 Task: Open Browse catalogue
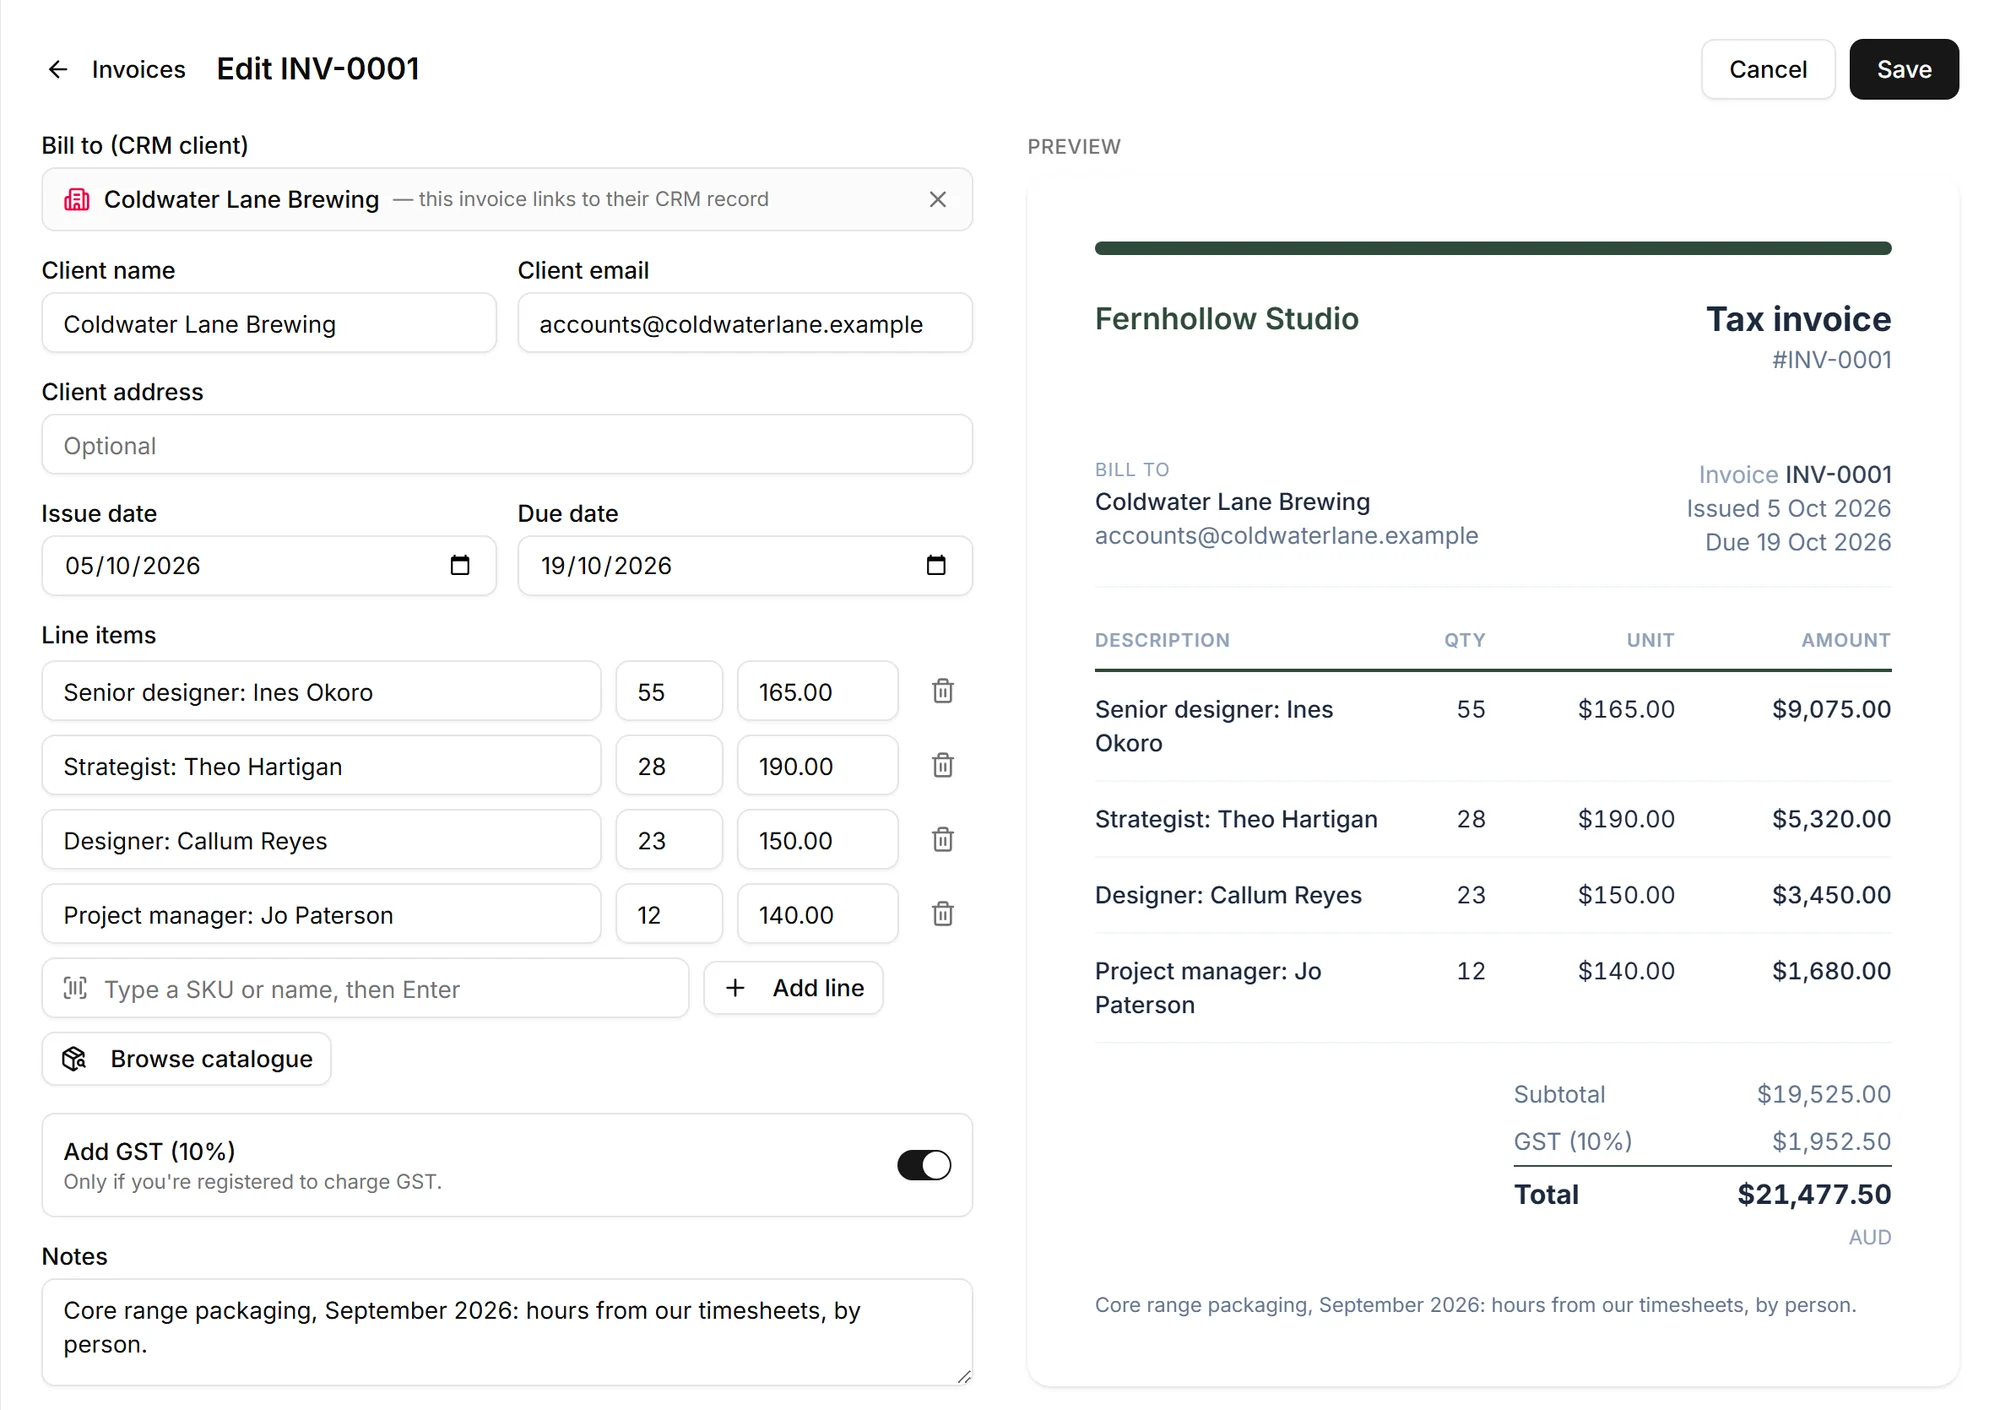(186, 1059)
